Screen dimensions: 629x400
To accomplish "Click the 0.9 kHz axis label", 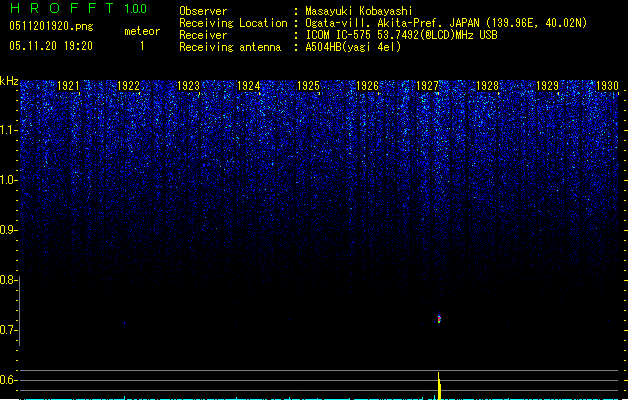I will pyautogui.click(x=8, y=230).
